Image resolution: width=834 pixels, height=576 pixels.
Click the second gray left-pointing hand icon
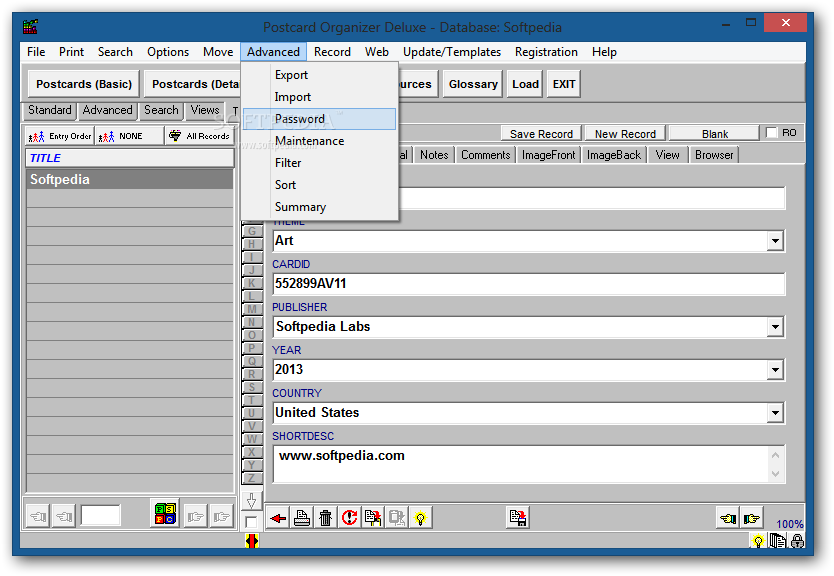pos(64,516)
